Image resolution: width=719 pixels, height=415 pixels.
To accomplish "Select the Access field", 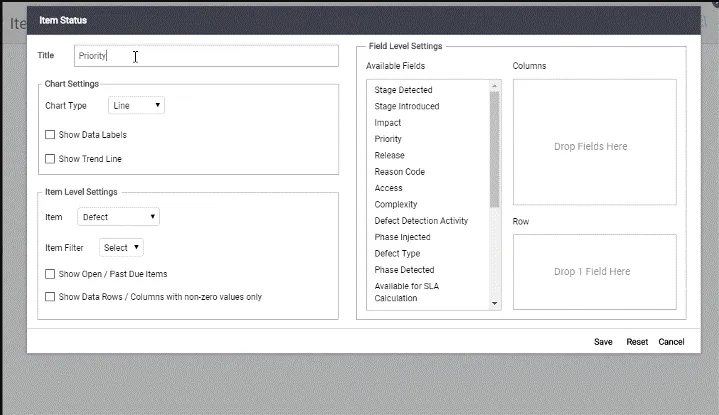I will pyautogui.click(x=388, y=188).
